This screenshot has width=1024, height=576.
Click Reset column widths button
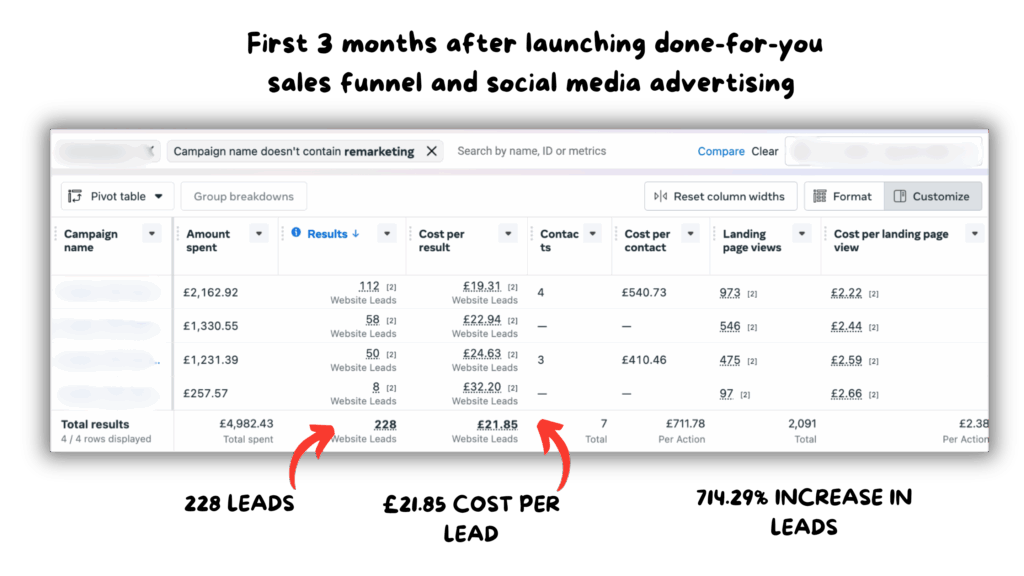[x=721, y=196]
